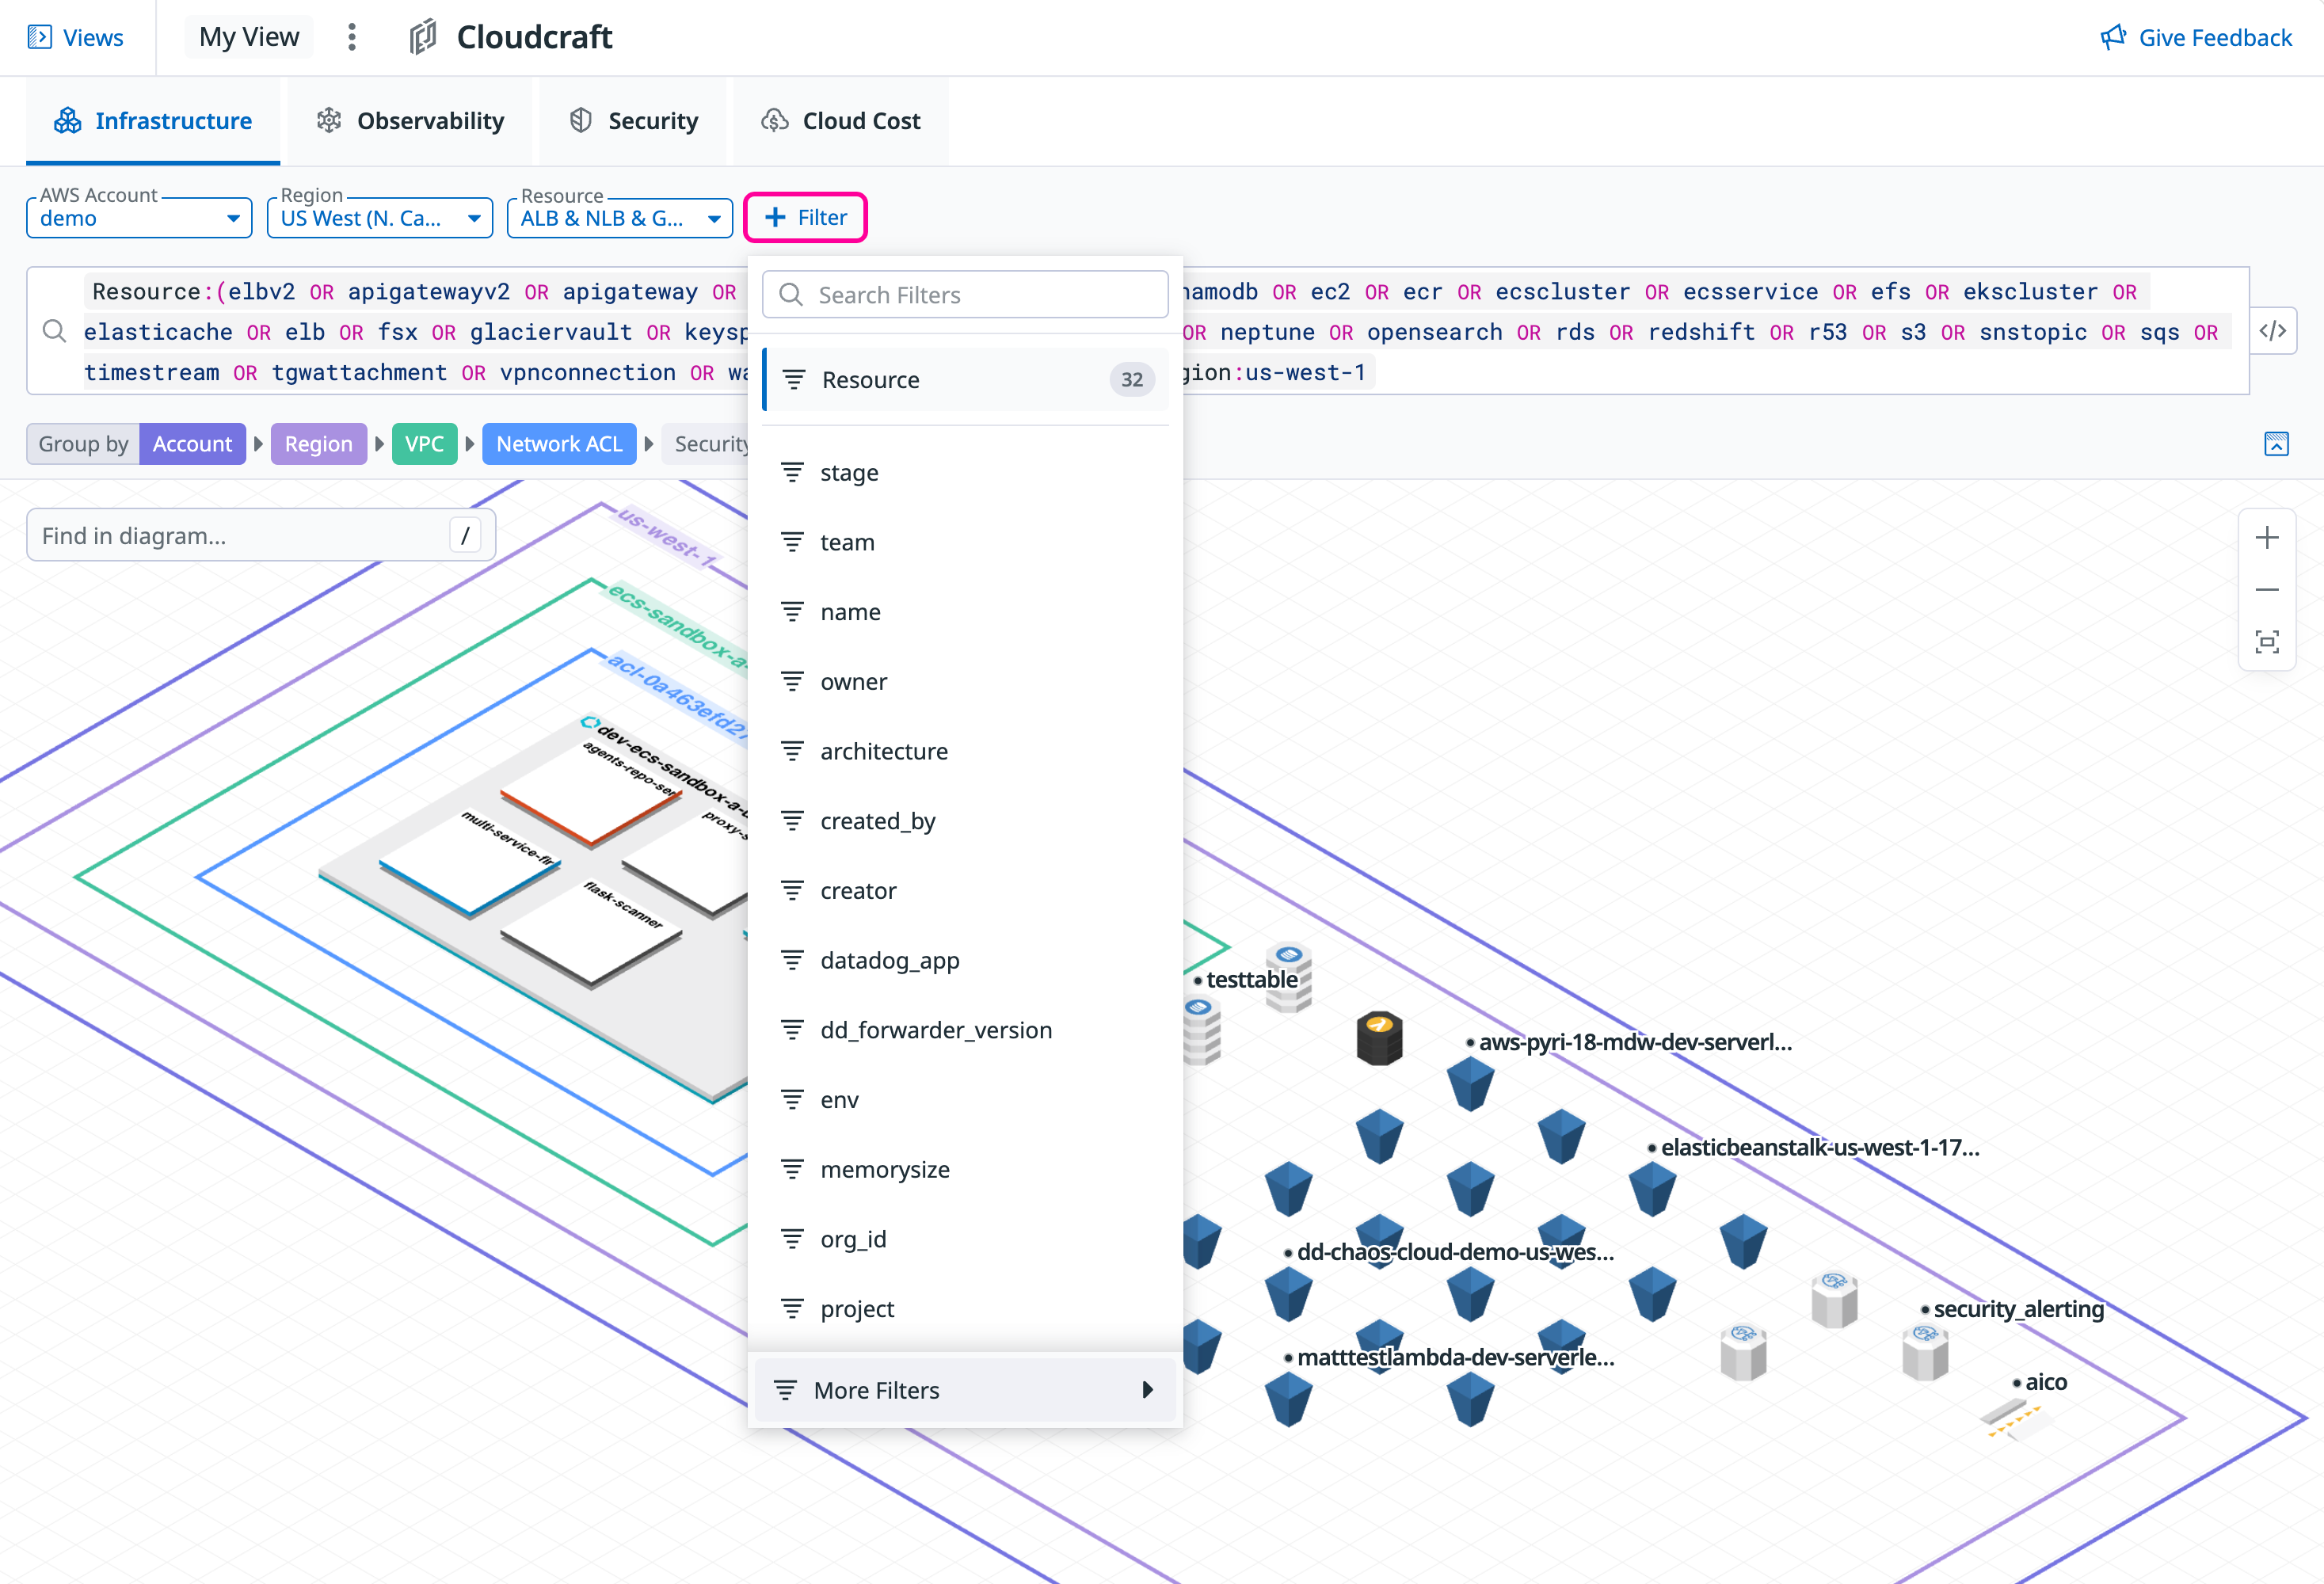Click the Network ACL group-by chip
The height and width of the screenshot is (1584, 2324).
click(559, 444)
